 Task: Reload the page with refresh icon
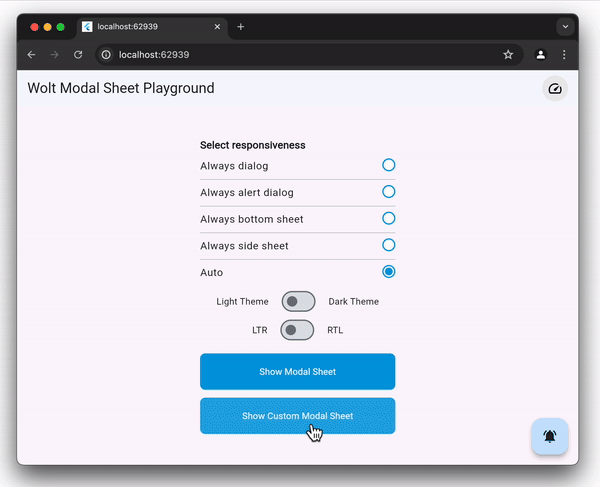[x=78, y=55]
